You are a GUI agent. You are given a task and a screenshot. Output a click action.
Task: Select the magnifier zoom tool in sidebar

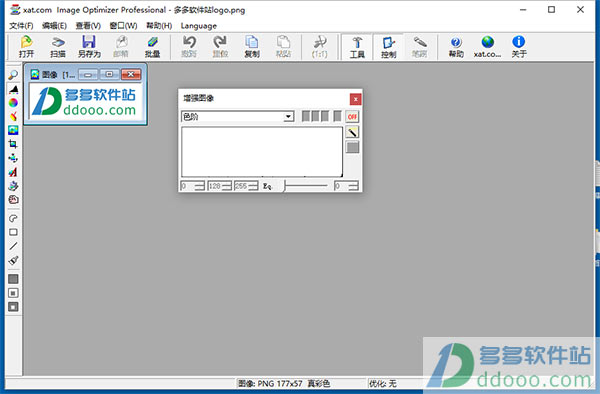13,75
